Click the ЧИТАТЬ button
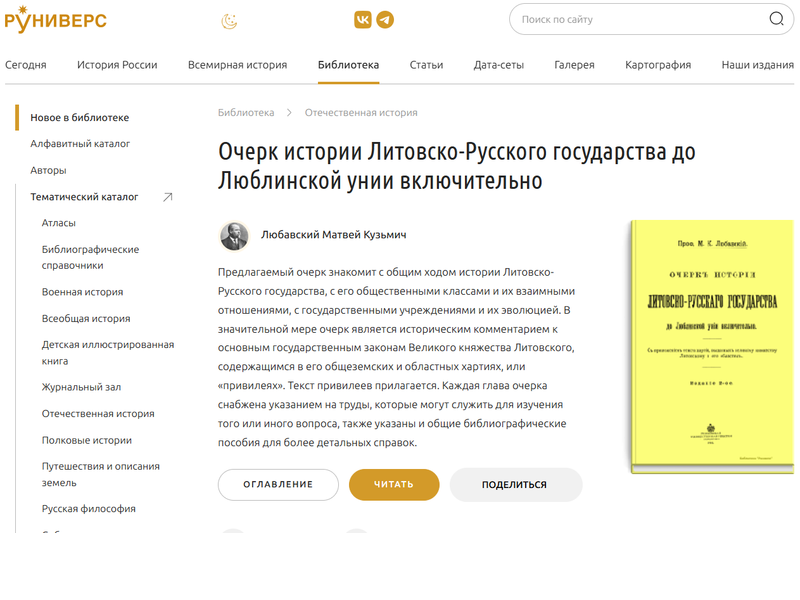 click(x=394, y=485)
